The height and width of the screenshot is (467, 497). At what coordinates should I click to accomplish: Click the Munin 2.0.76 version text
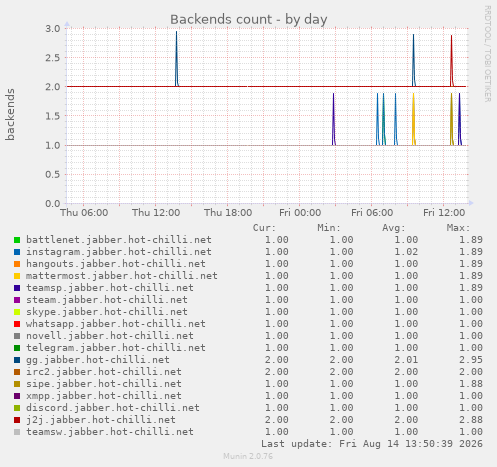click(x=248, y=456)
